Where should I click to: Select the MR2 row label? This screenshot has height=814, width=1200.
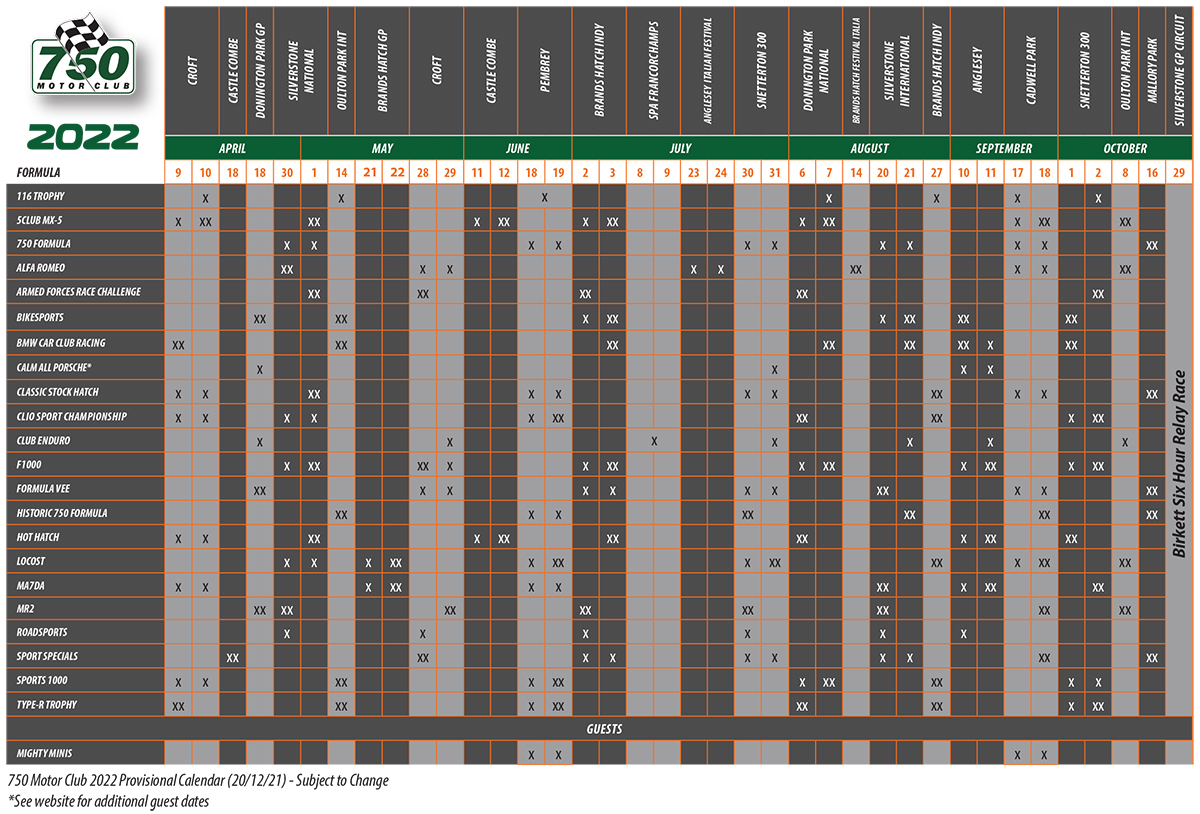tap(26, 608)
